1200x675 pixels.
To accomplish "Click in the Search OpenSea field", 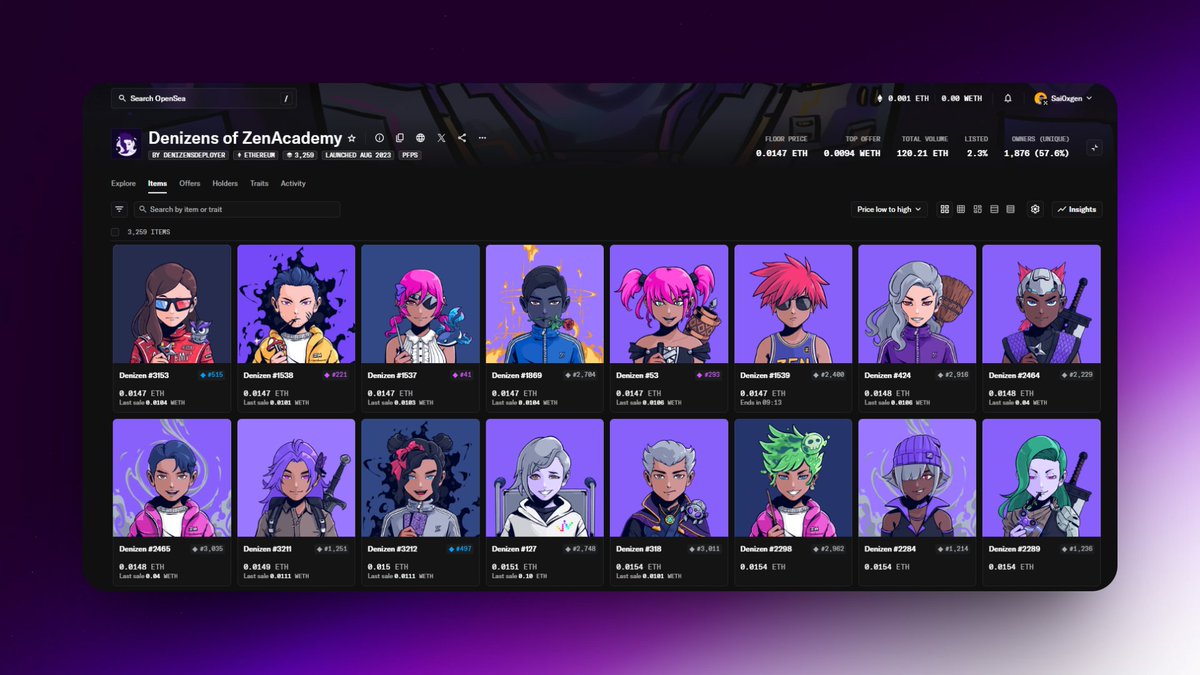I will point(204,99).
